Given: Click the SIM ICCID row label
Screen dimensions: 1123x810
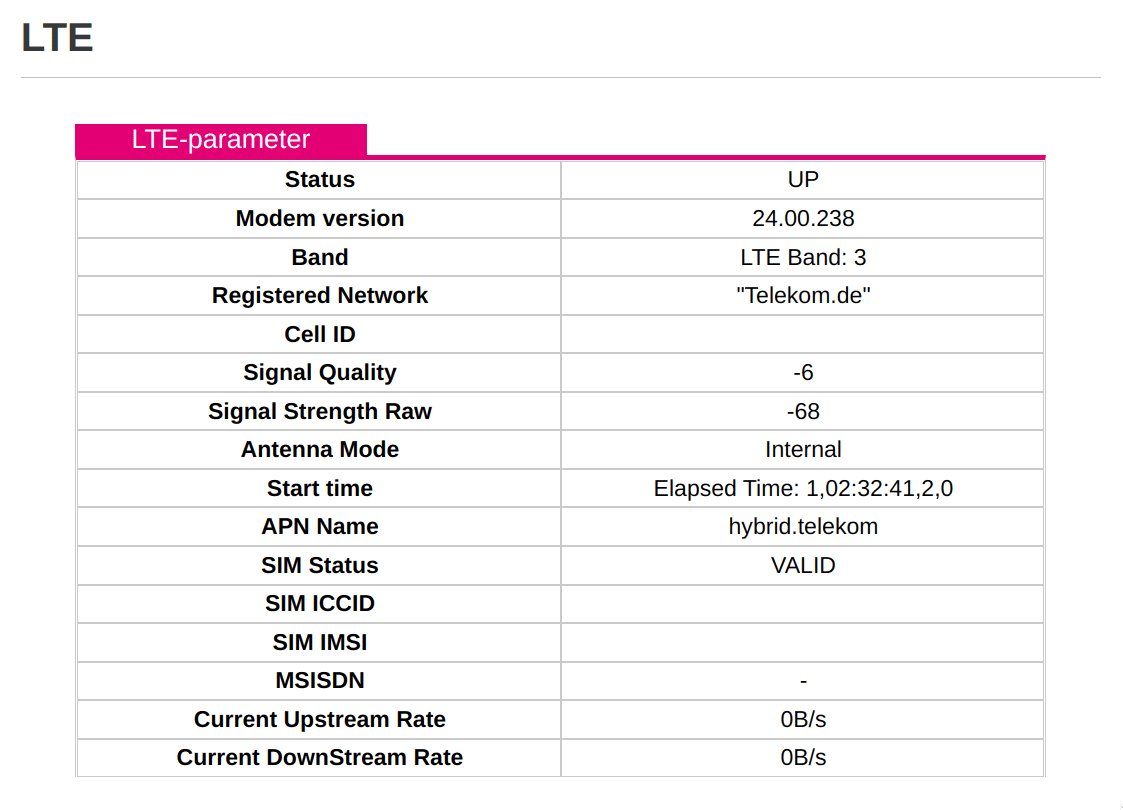Looking at the screenshot, I should pos(320,604).
